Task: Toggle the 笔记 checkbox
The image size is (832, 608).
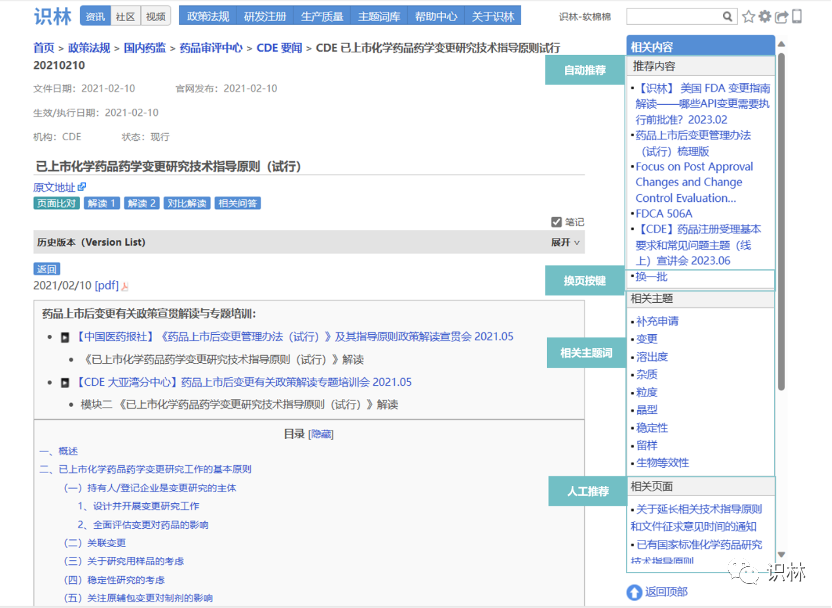Action: 556,222
